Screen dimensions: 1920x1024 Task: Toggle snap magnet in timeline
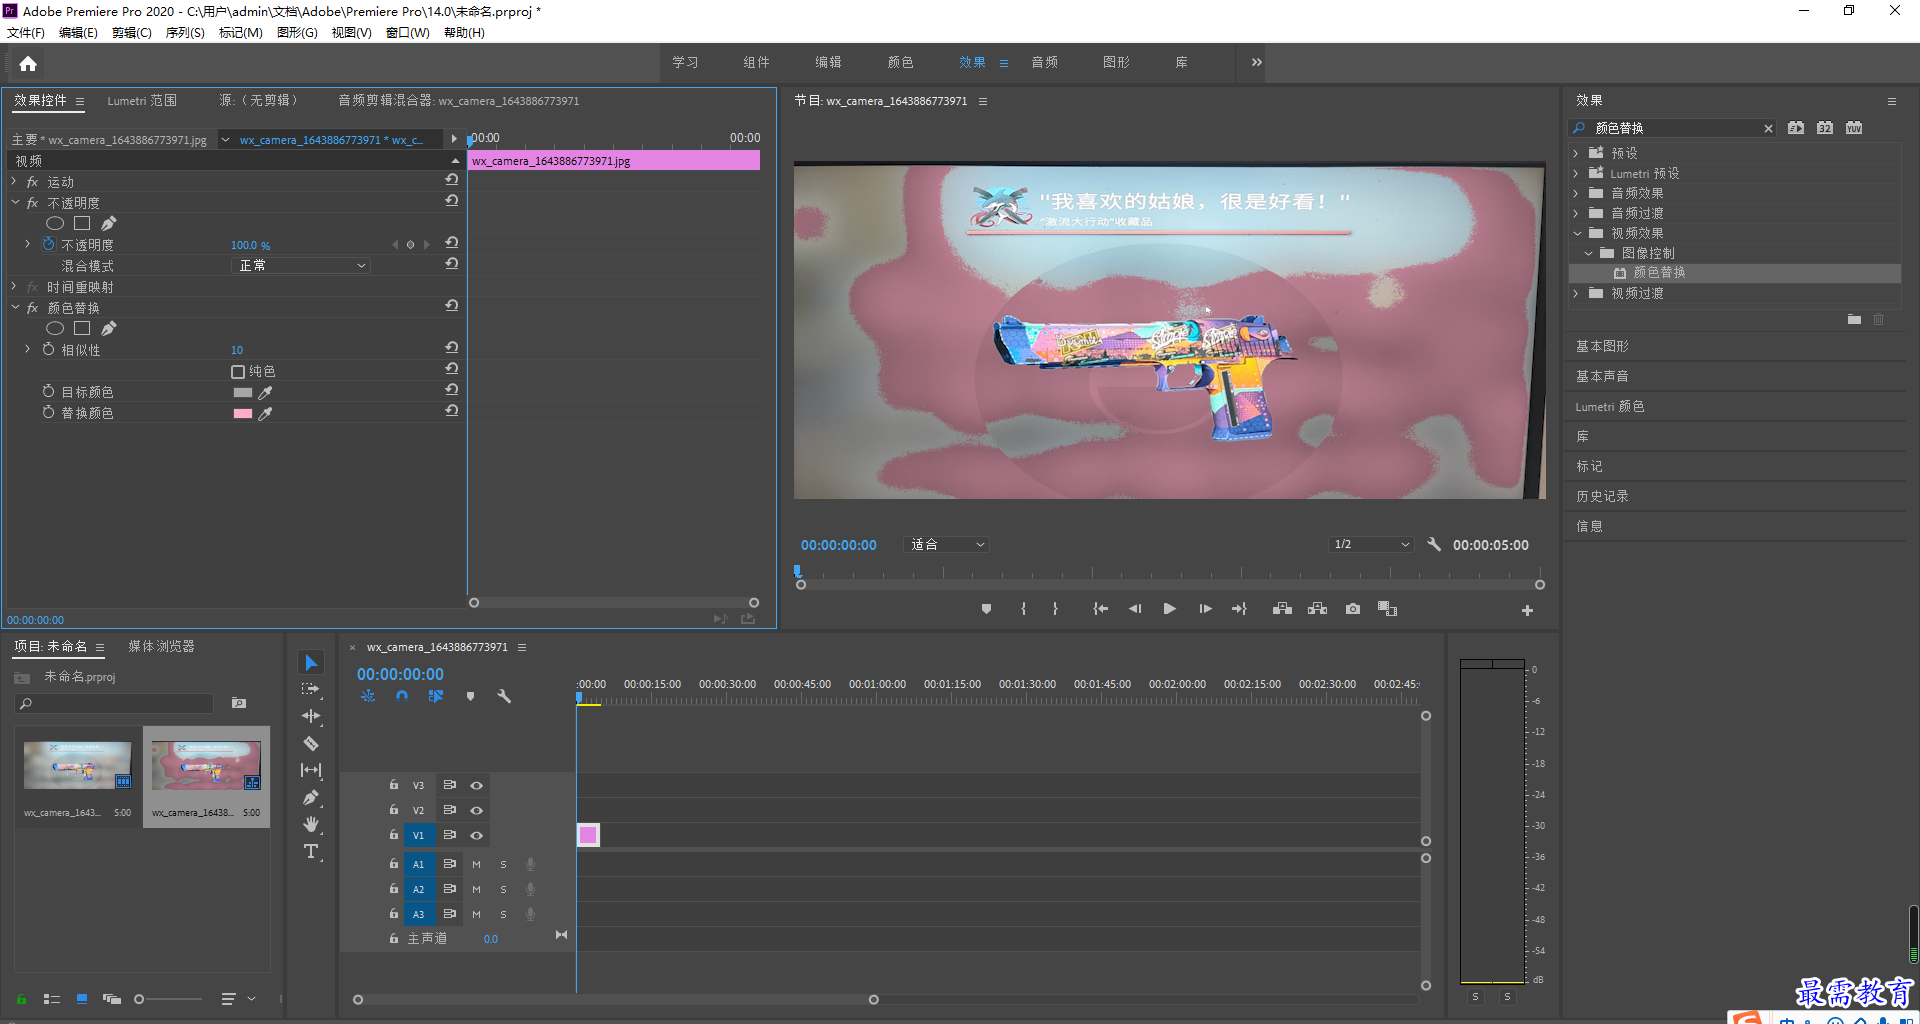click(402, 696)
